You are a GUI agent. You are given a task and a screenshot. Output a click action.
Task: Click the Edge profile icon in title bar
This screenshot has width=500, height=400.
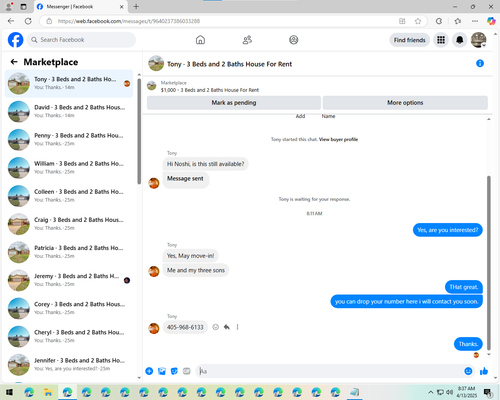(x=9, y=7)
